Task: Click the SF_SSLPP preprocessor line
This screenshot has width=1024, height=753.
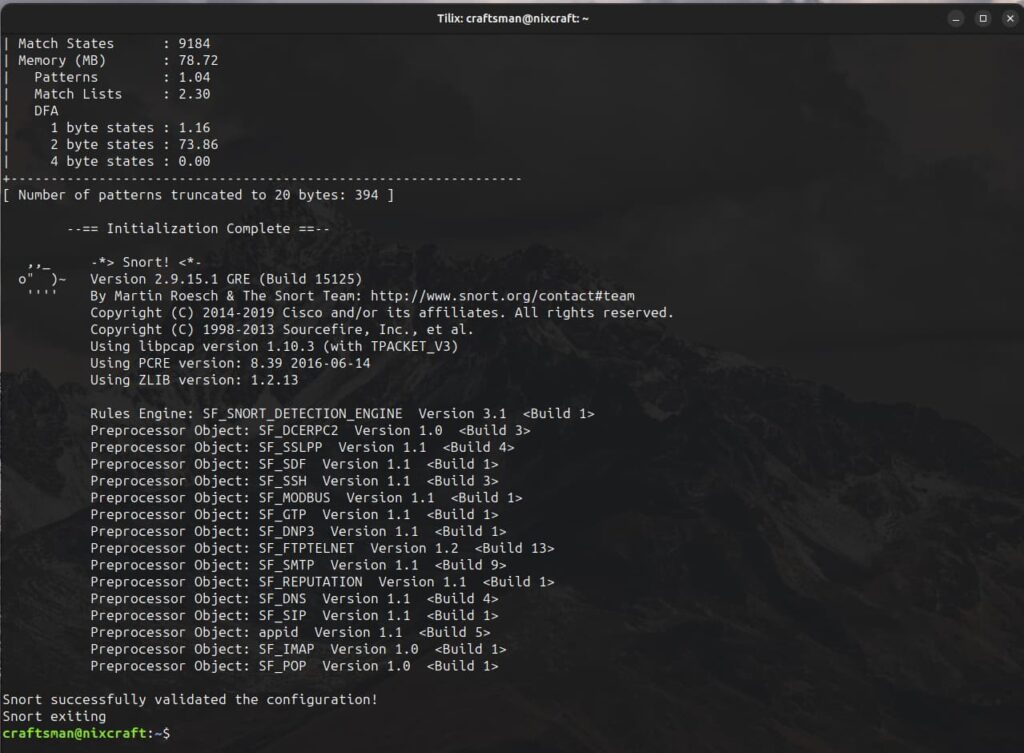Action: [x=302, y=447]
